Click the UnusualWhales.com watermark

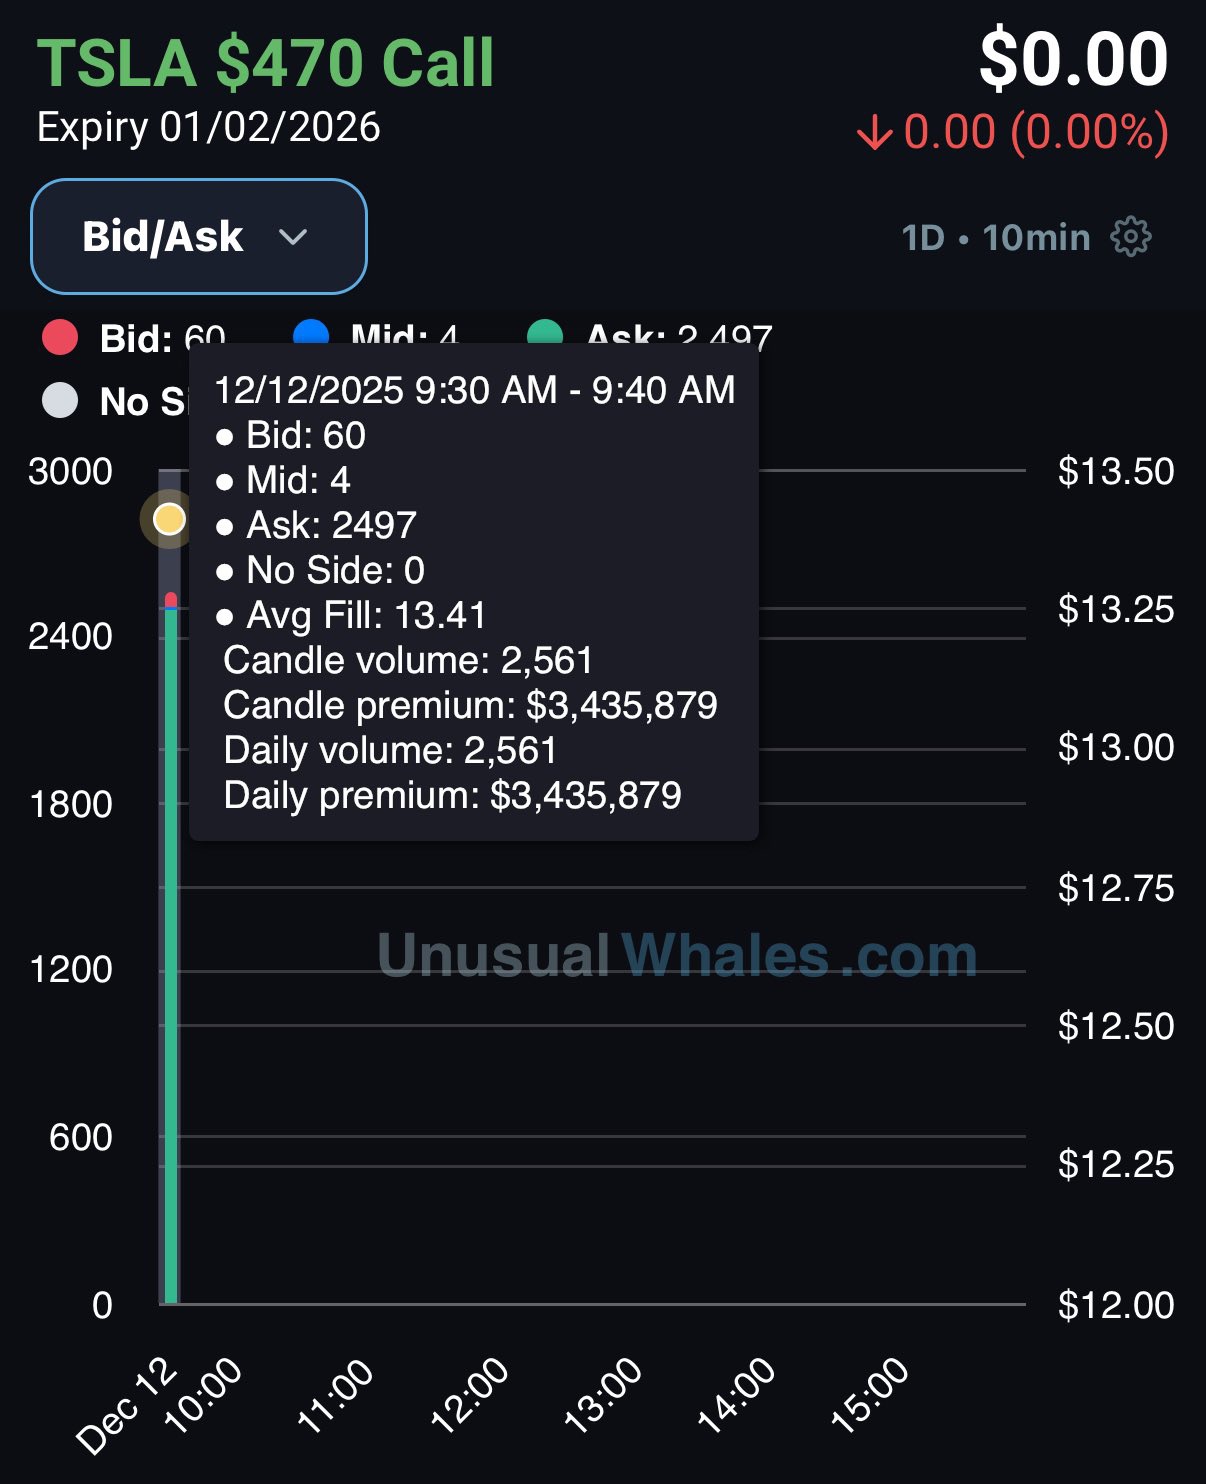pos(677,955)
